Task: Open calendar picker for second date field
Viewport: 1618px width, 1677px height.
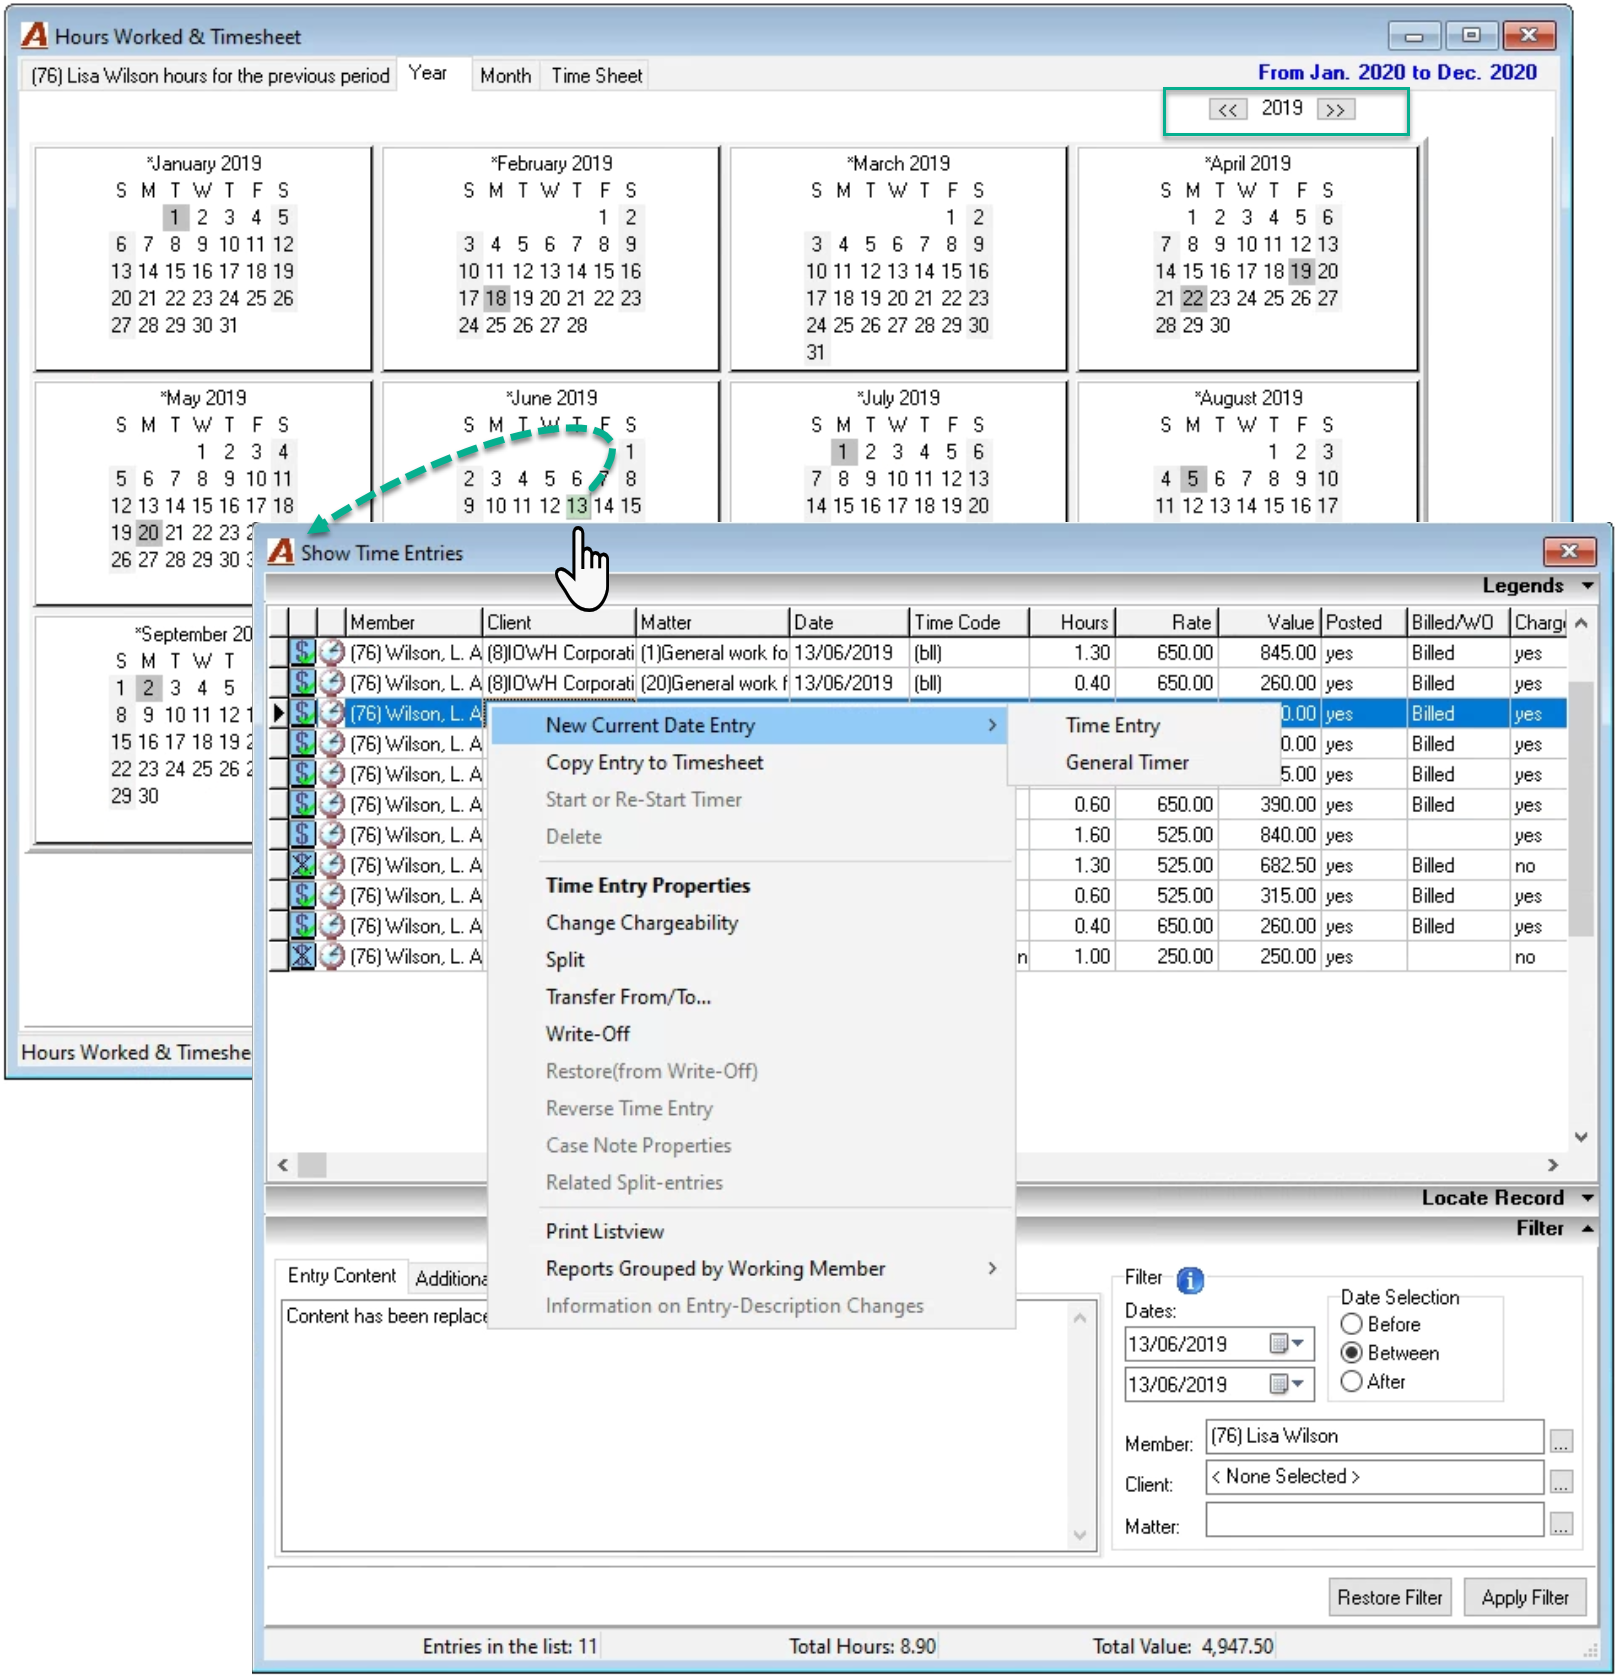Action: (1278, 1384)
